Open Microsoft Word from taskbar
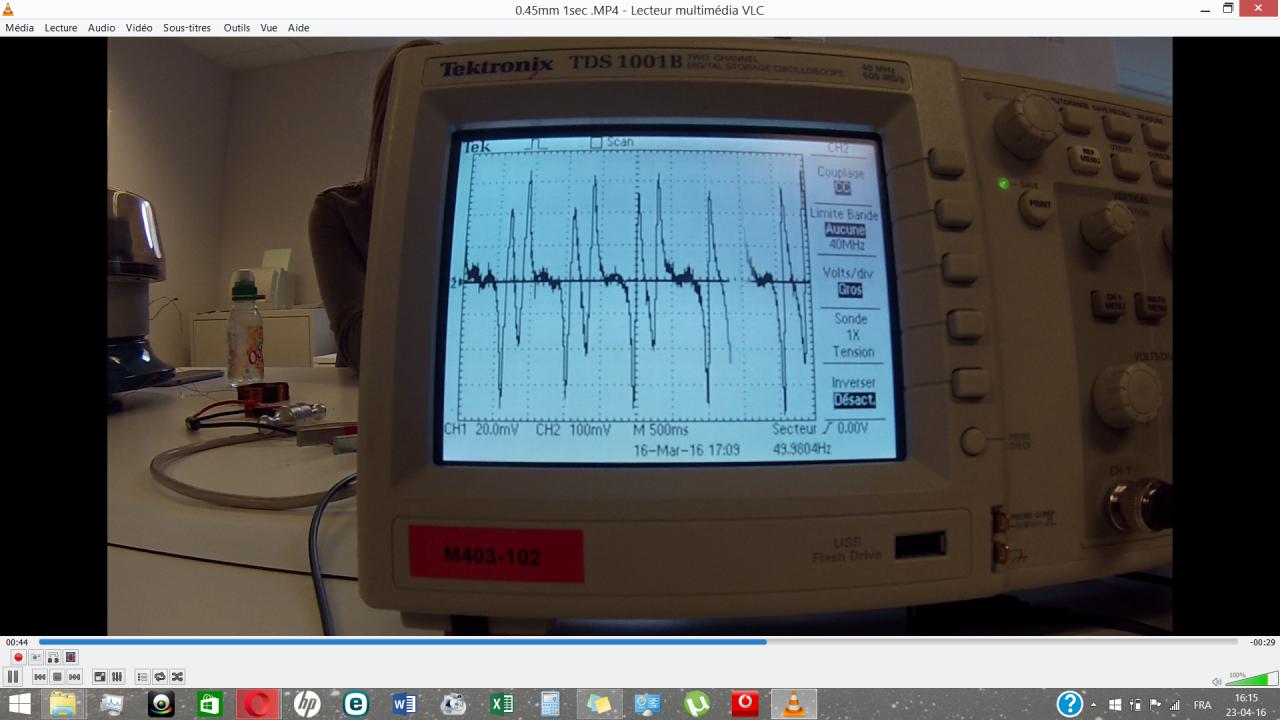 pyautogui.click(x=404, y=704)
